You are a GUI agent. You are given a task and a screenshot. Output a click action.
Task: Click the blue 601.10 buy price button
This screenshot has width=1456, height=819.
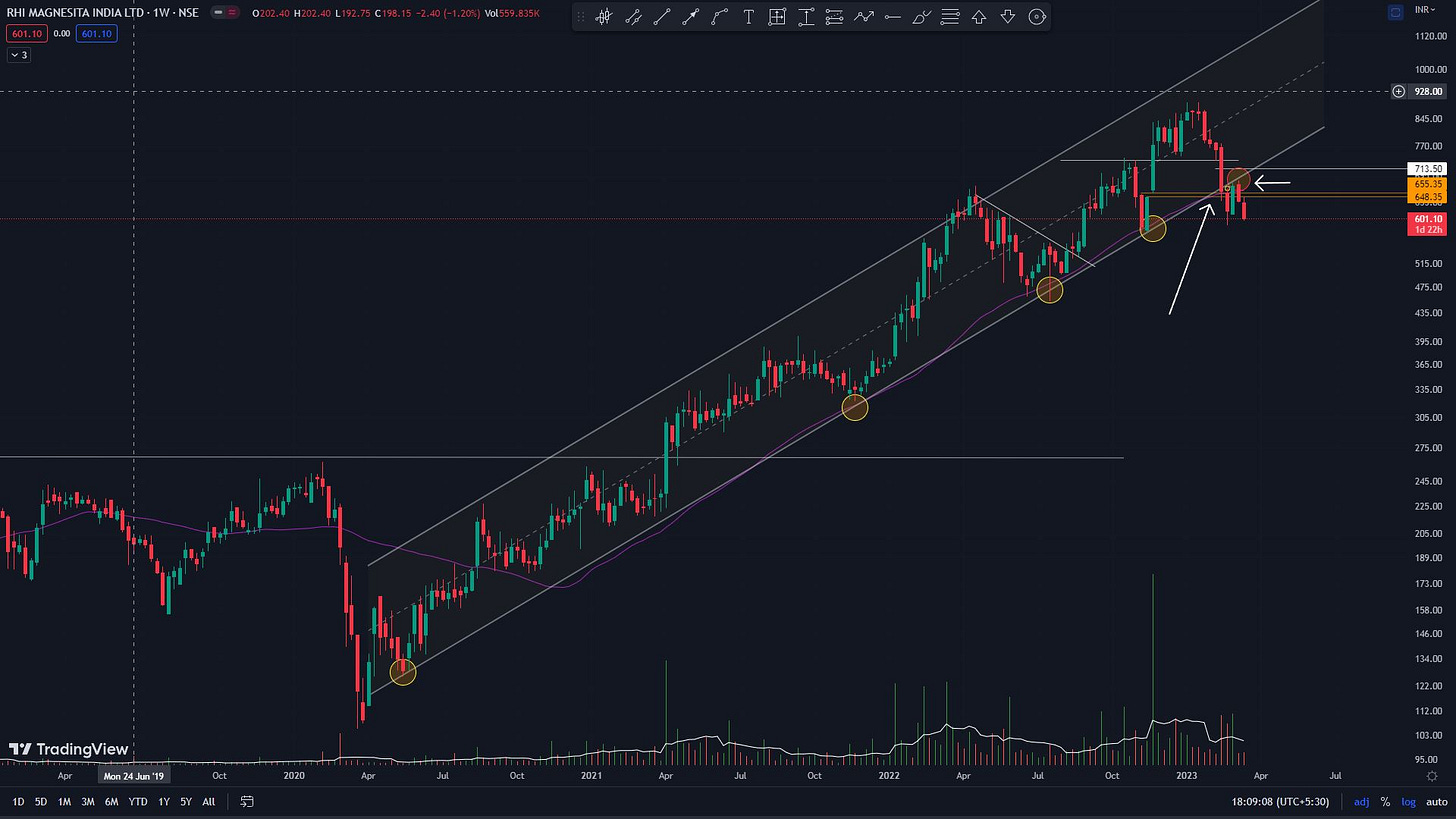pyautogui.click(x=96, y=33)
